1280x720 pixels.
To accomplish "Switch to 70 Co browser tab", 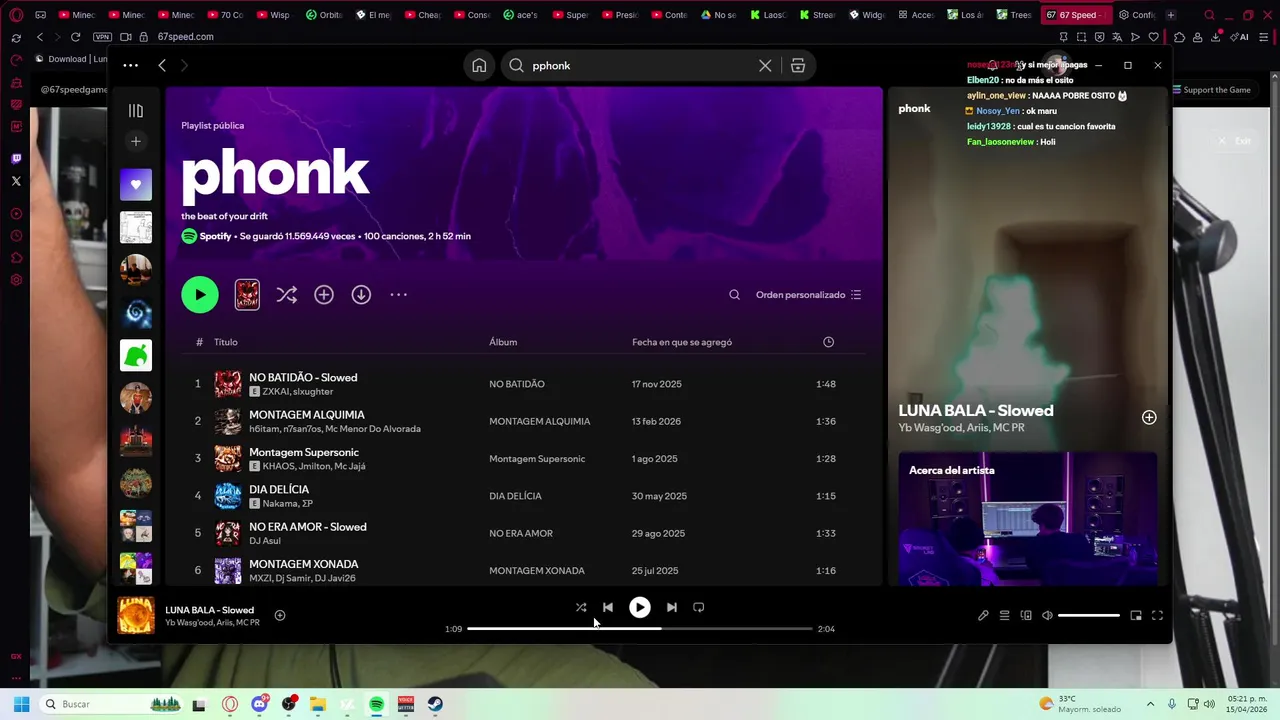I will (224, 15).
